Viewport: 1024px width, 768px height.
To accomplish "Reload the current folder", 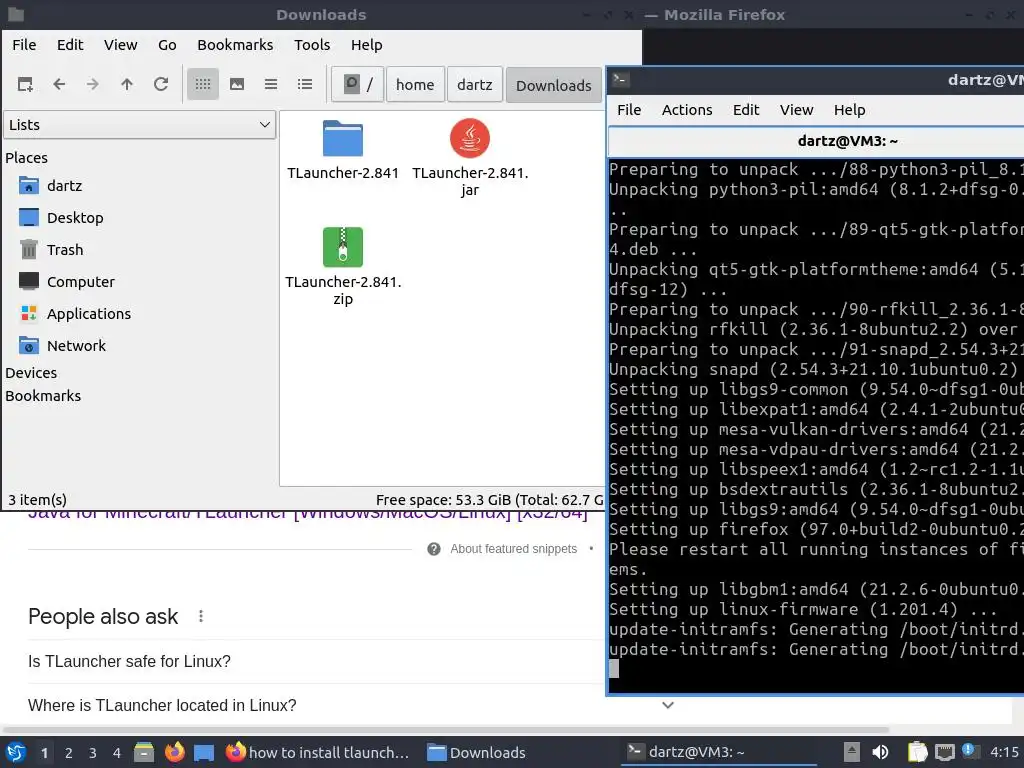I will click(x=161, y=84).
